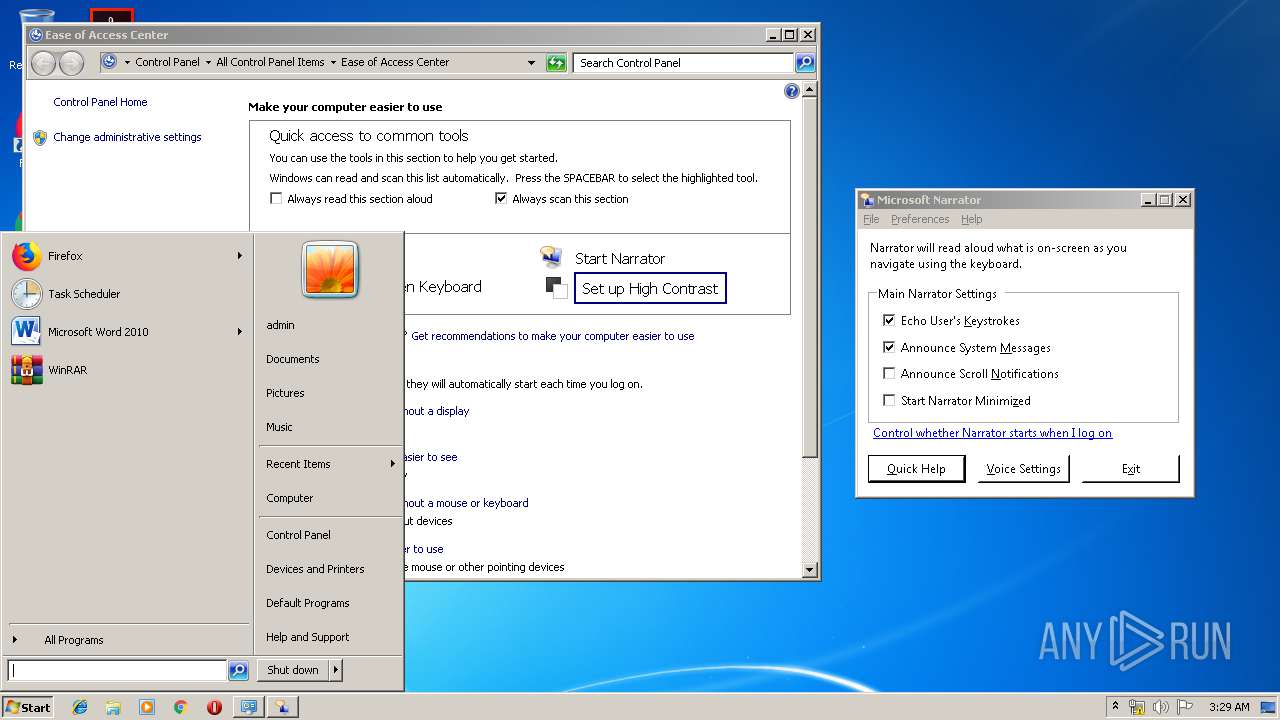Click the Start menu search magnifier icon
1280x720 pixels.
pyautogui.click(x=238, y=671)
